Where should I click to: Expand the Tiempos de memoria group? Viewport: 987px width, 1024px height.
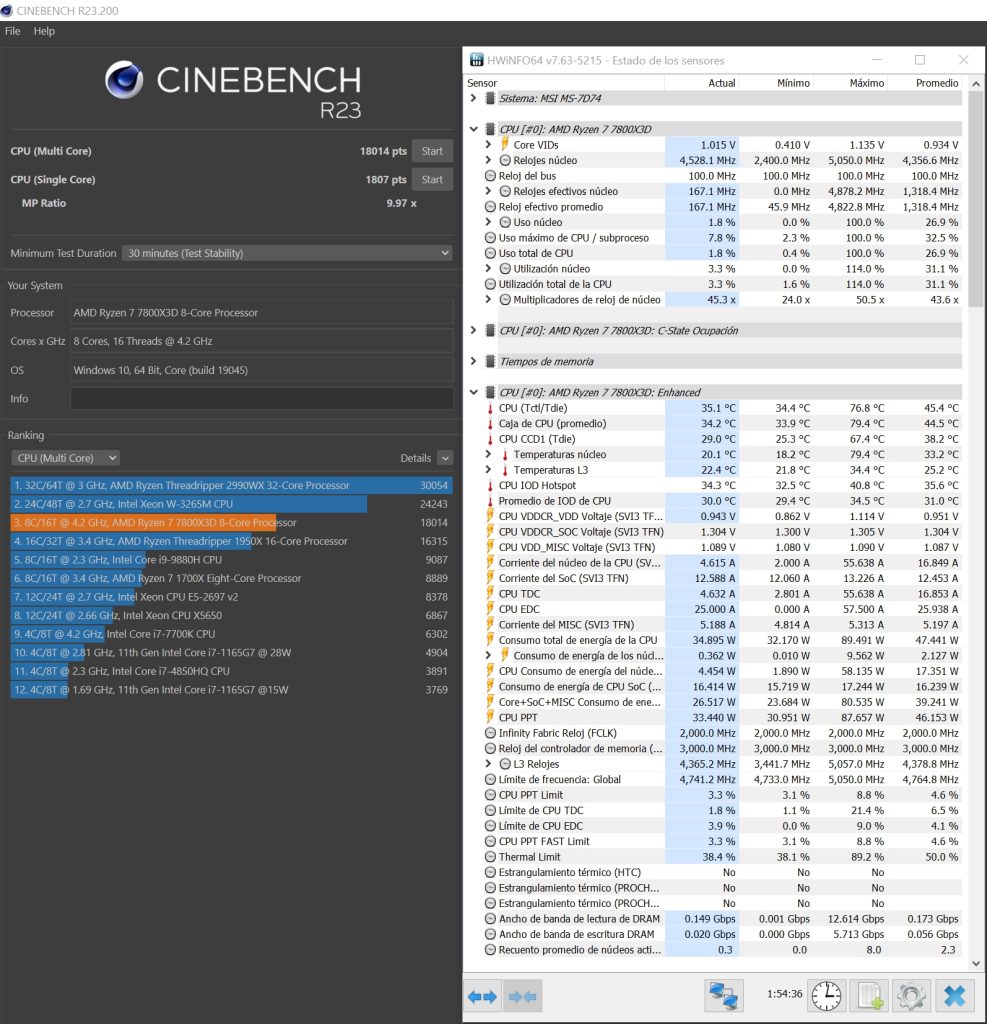pos(474,361)
